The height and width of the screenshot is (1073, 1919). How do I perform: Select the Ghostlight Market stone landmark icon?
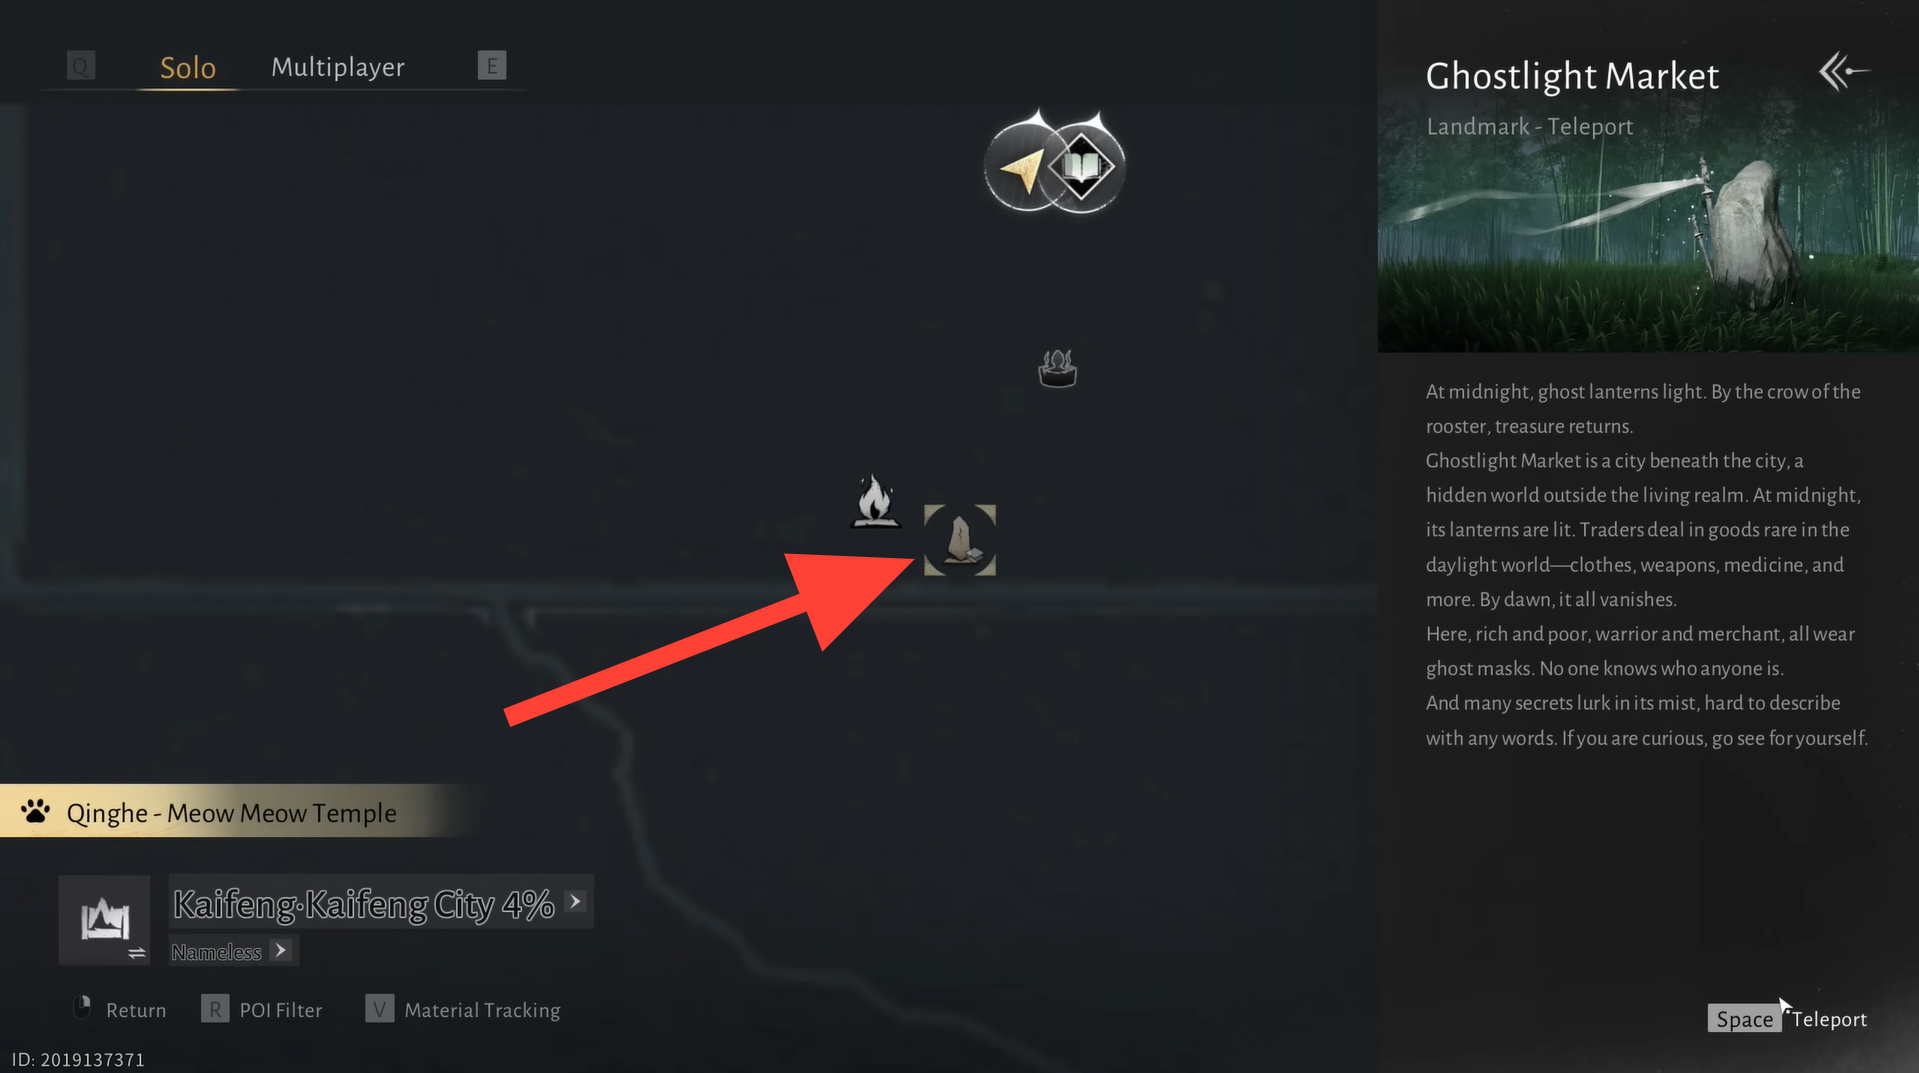click(x=959, y=540)
